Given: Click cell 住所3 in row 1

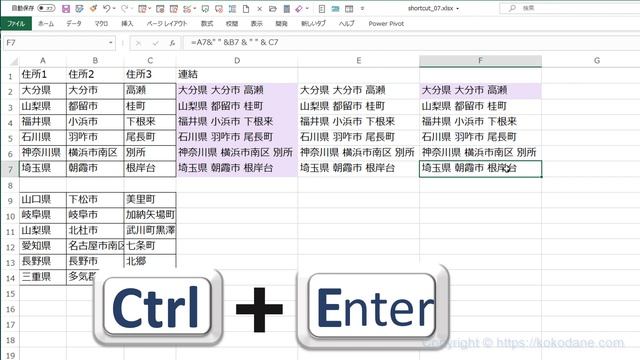Looking at the screenshot, I should 150,75.
